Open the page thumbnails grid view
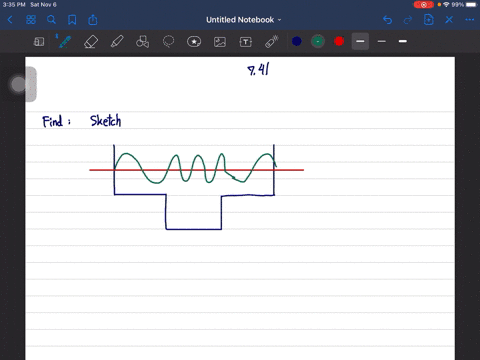Screen dimensions: 480x360 tap(31, 20)
